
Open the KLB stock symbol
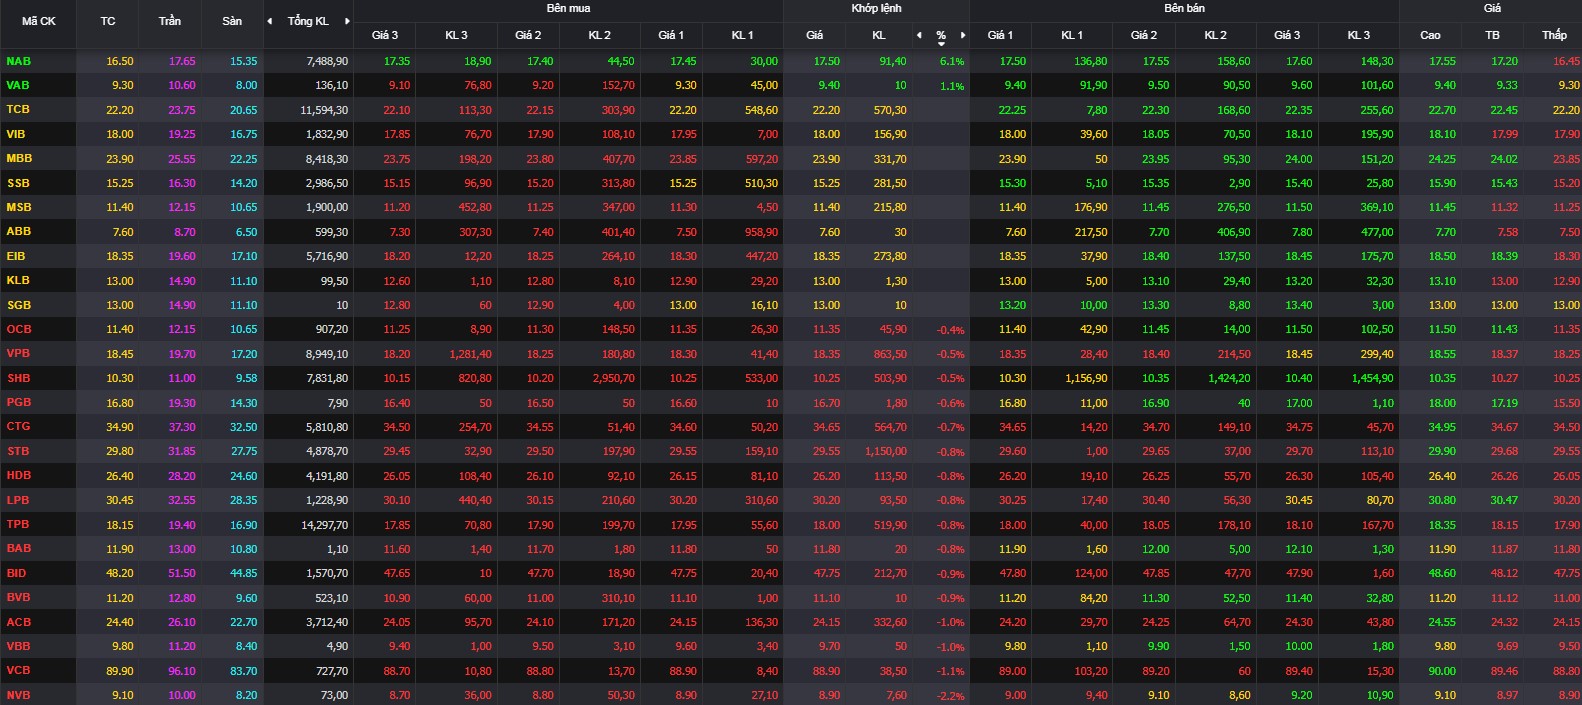pyautogui.click(x=18, y=280)
